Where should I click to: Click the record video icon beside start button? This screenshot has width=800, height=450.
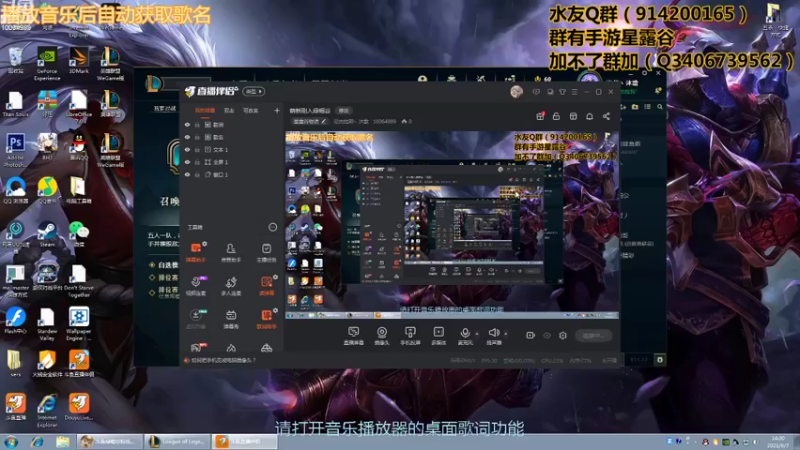pos(531,335)
